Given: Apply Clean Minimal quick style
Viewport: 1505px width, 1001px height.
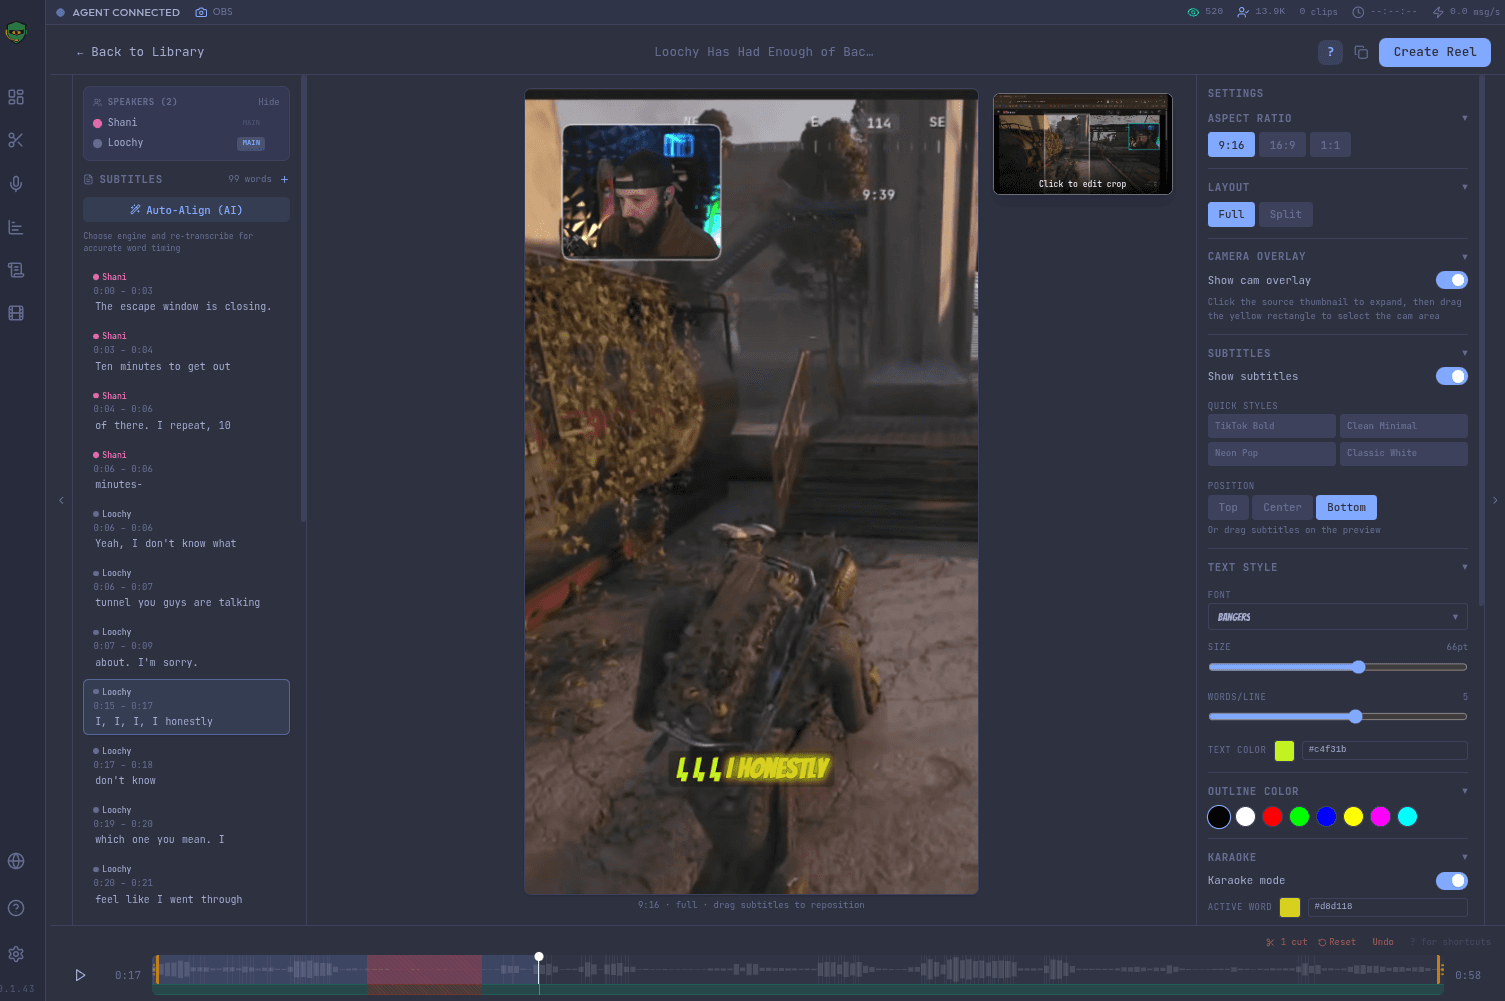Looking at the screenshot, I should (x=1403, y=426).
